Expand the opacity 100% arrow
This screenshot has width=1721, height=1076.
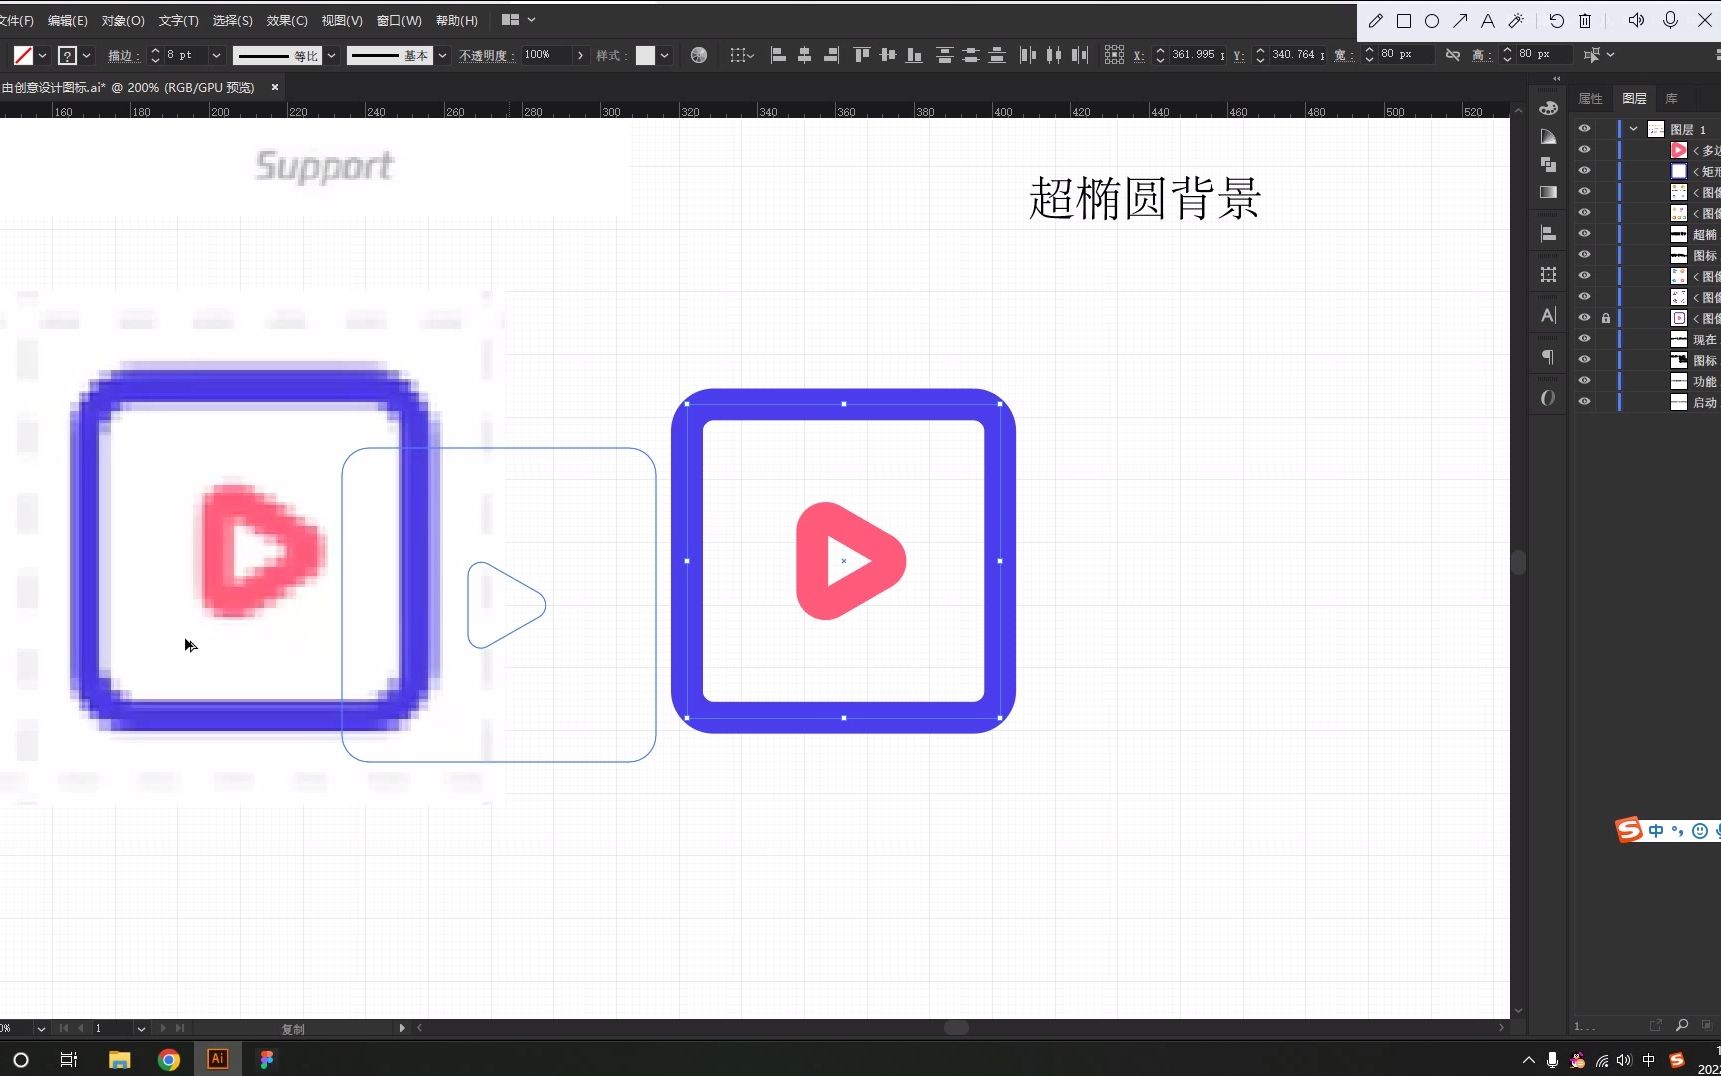(580, 55)
